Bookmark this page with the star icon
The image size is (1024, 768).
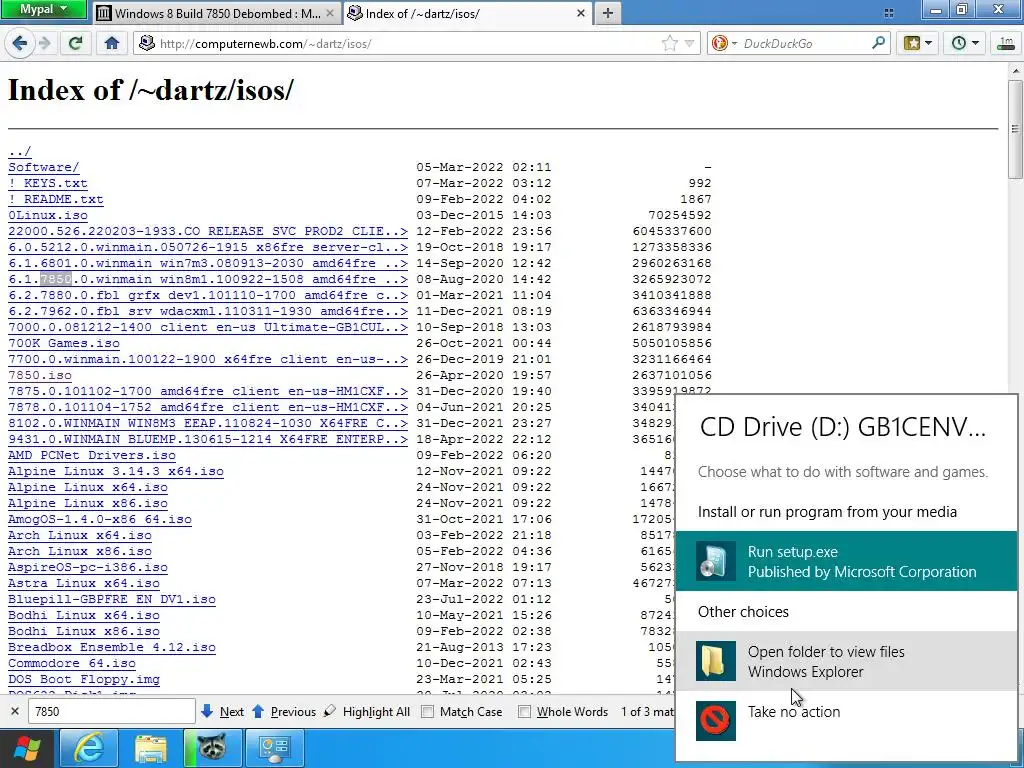pyautogui.click(x=669, y=44)
